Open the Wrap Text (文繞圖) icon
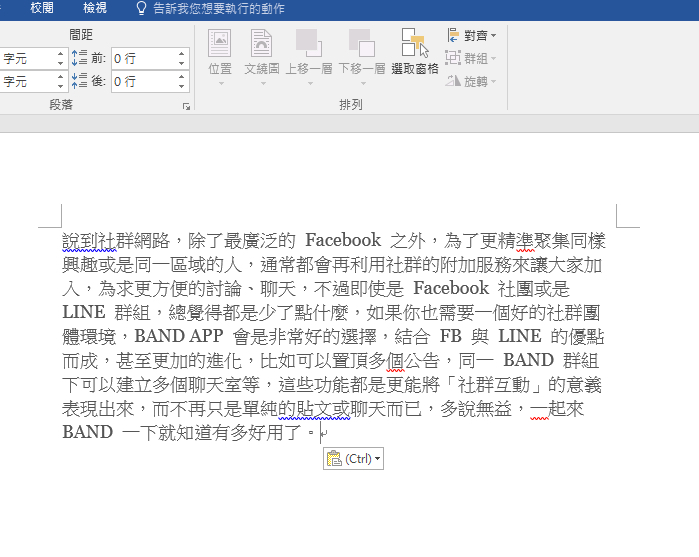The image size is (699, 557). point(262,44)
